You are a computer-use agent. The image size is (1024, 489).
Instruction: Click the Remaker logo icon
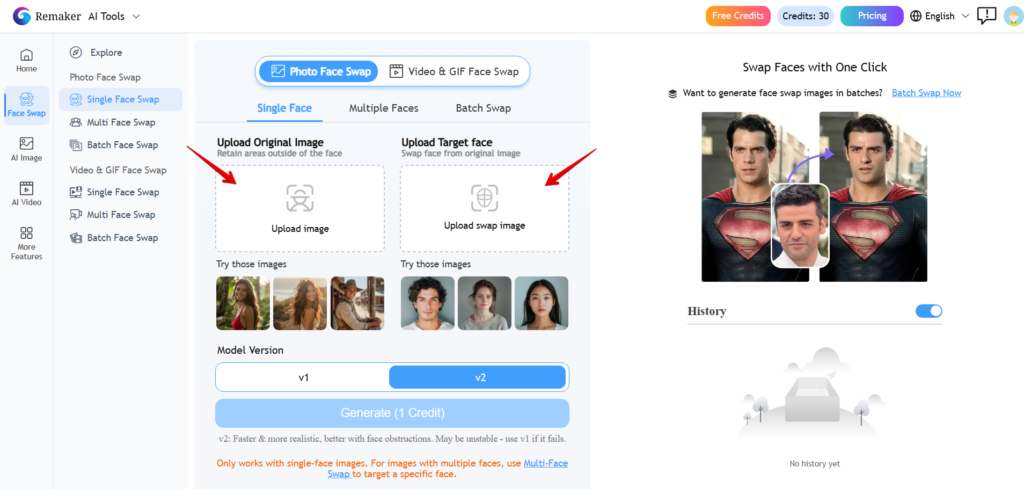click(22, 16)
